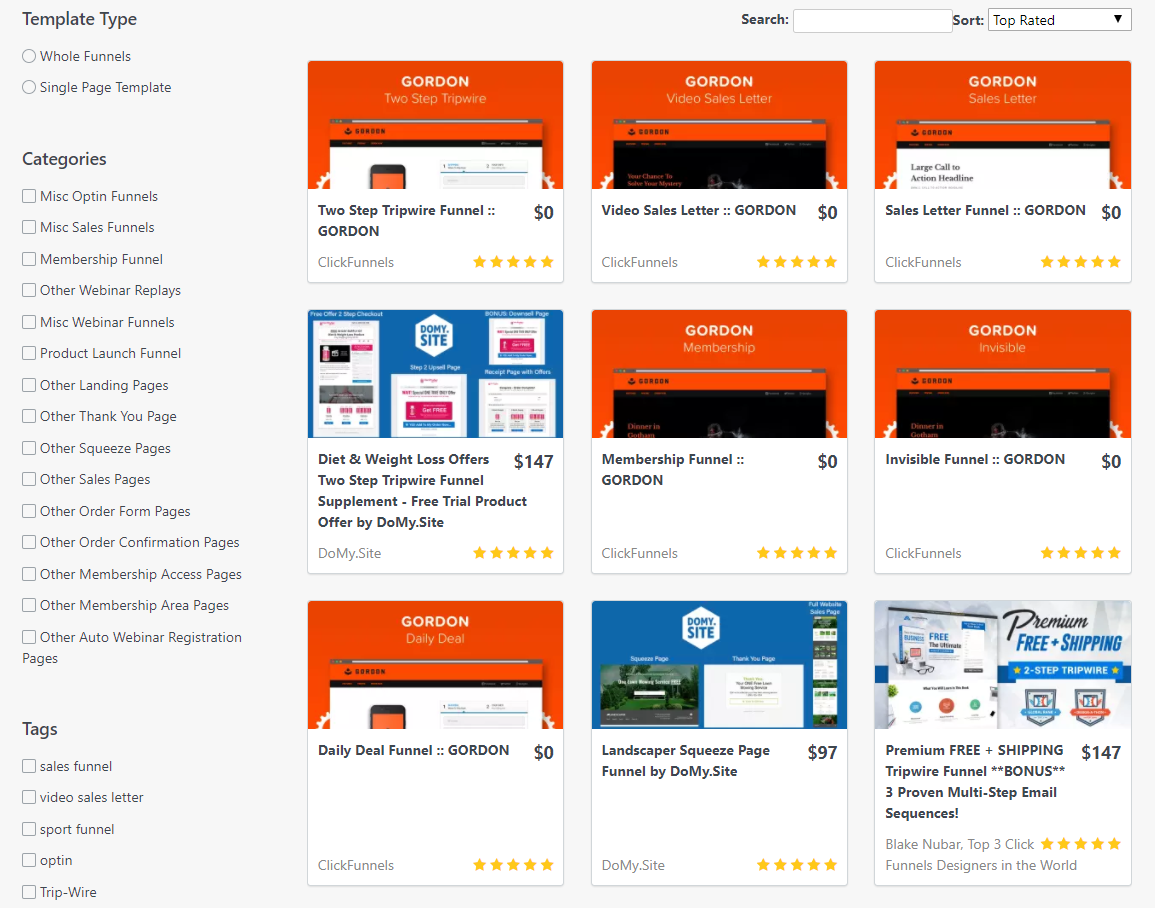Select the Whole Funnels radio button

tap(29, 56)
